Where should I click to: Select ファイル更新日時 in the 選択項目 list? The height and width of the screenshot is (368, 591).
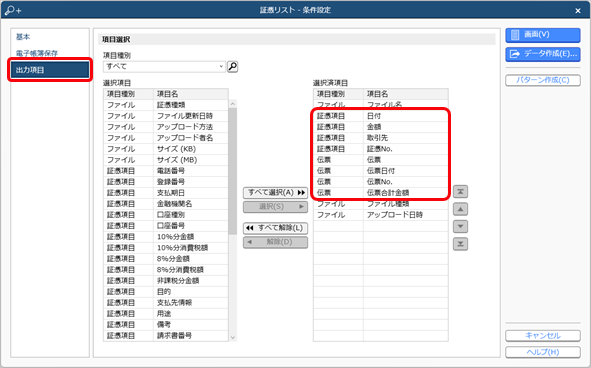point(166,116)
